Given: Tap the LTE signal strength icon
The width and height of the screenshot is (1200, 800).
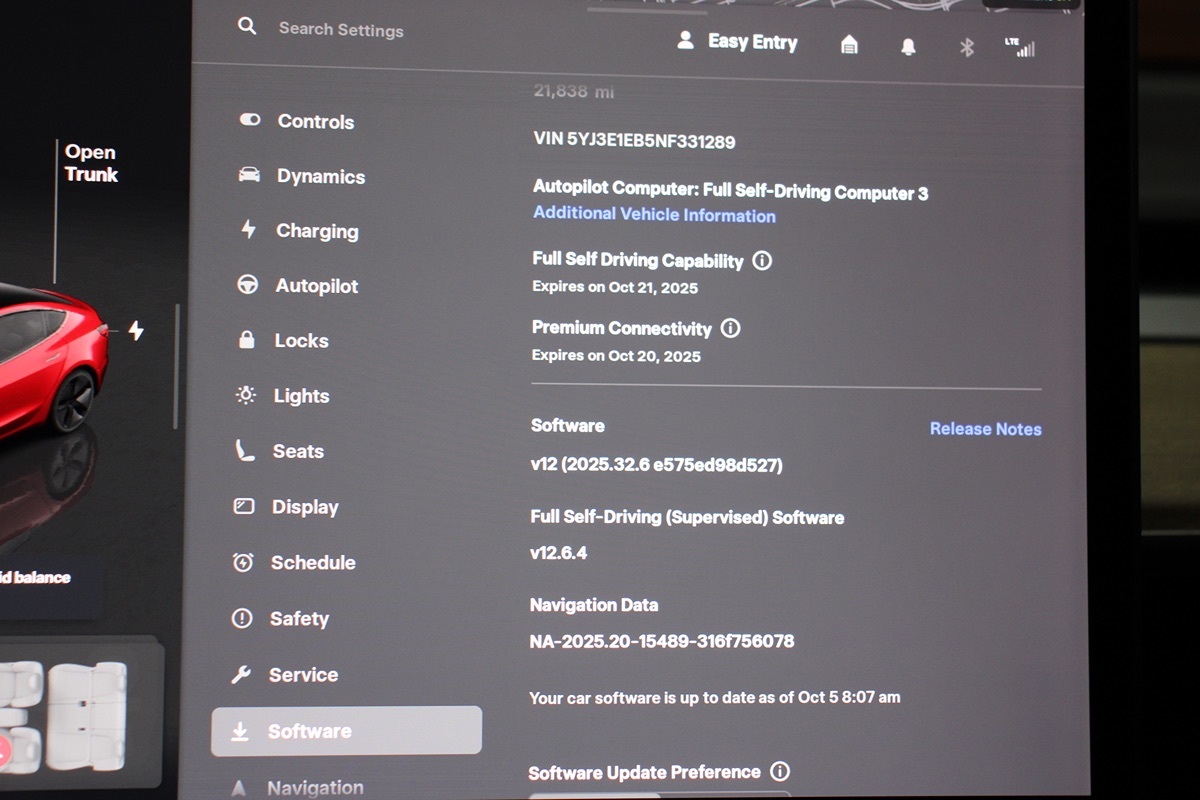Looking at the screenshot, I should (x=1020, y=47).
